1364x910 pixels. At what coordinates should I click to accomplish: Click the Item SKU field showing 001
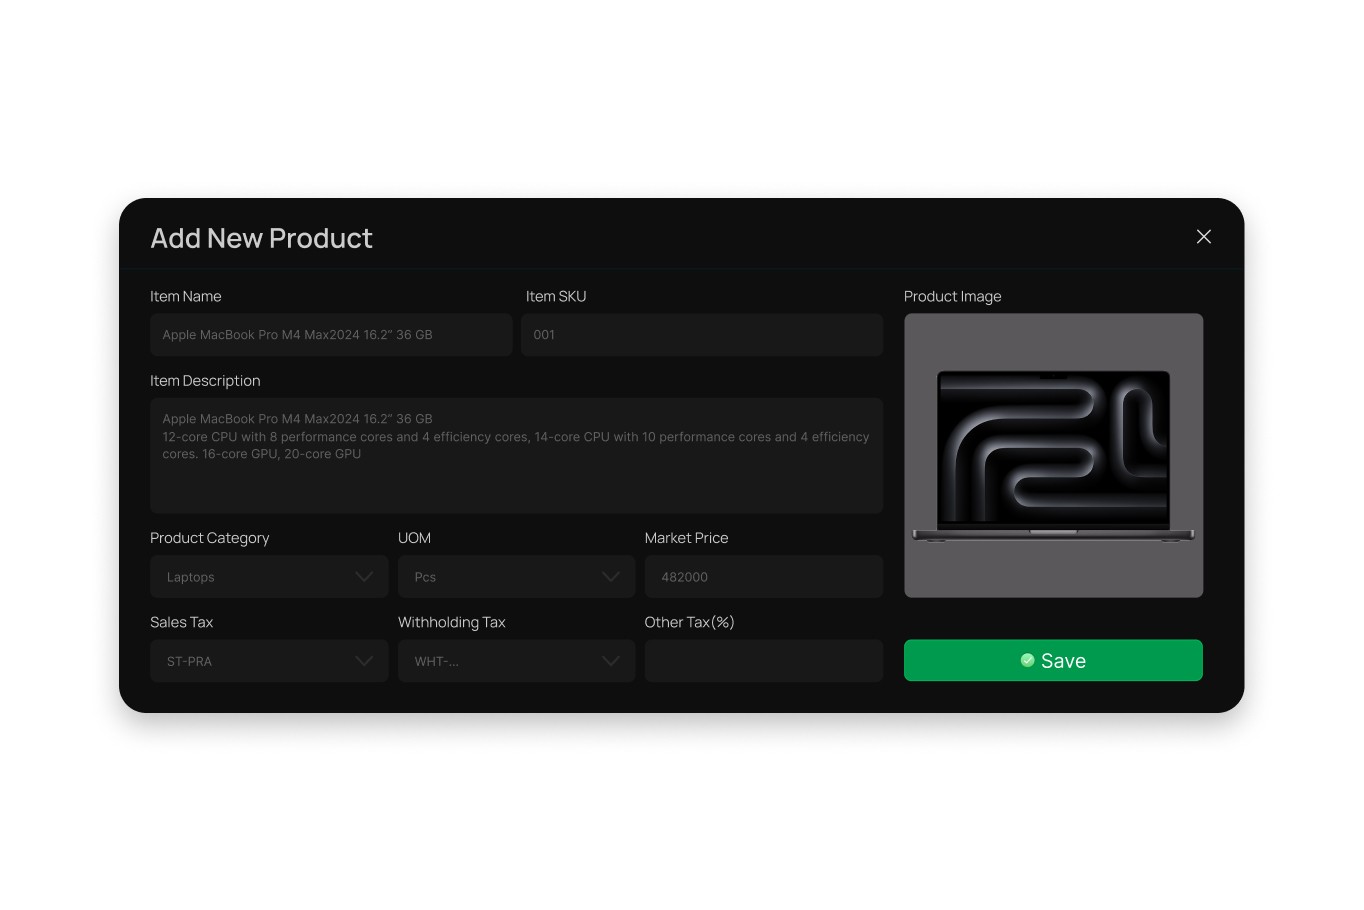pyautogui.click(x=702, y=335)
